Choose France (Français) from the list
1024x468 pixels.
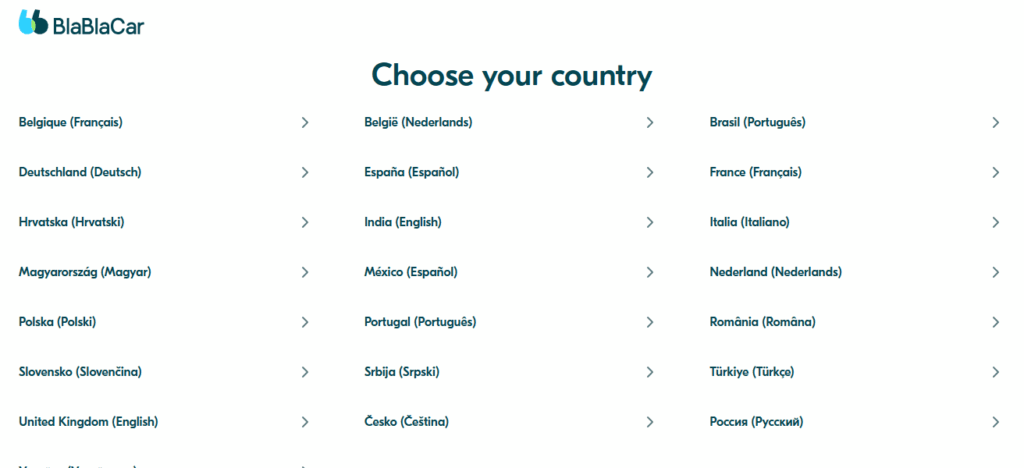coord(755,172)
